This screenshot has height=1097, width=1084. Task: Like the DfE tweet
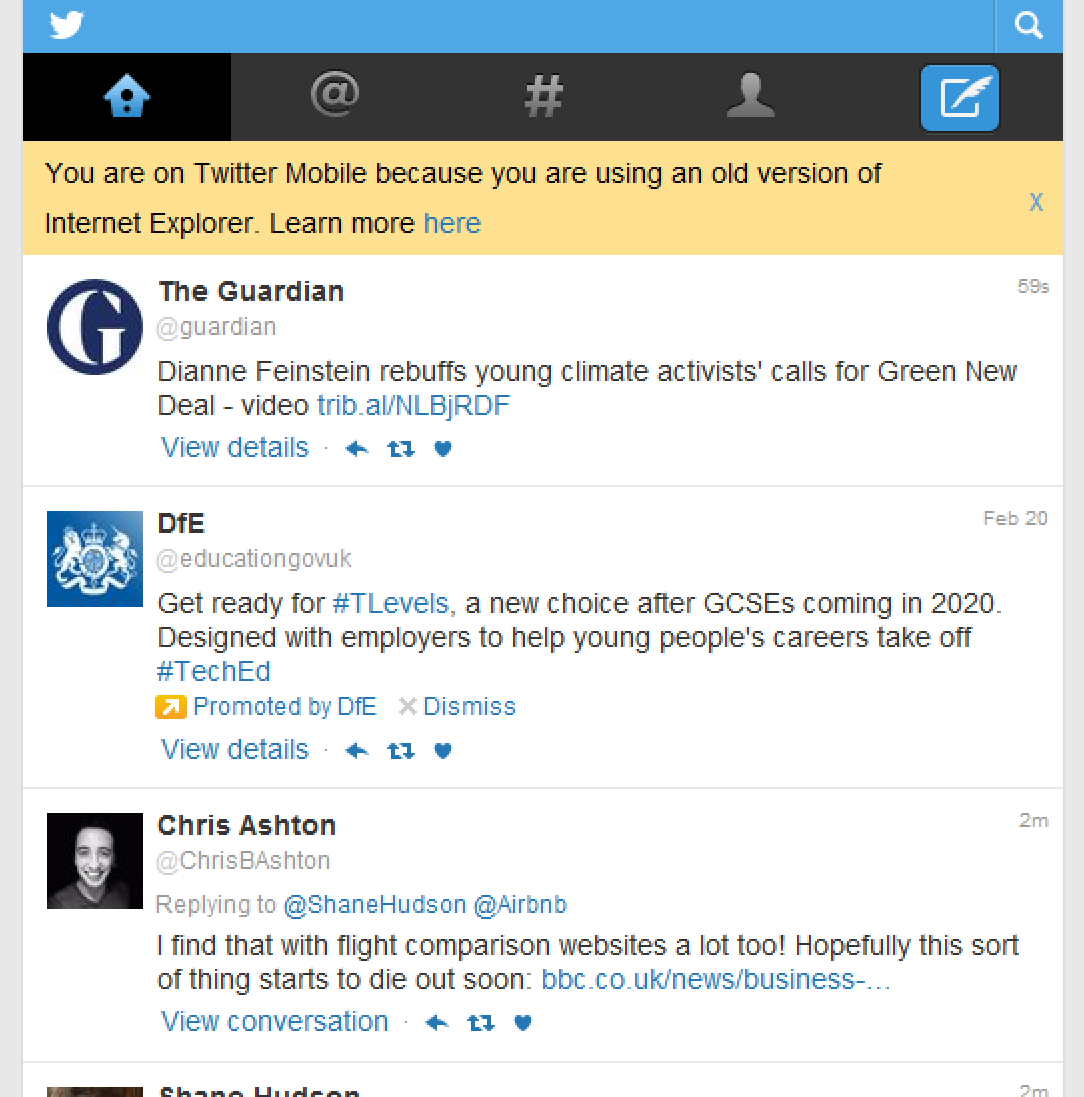(443, 751)
